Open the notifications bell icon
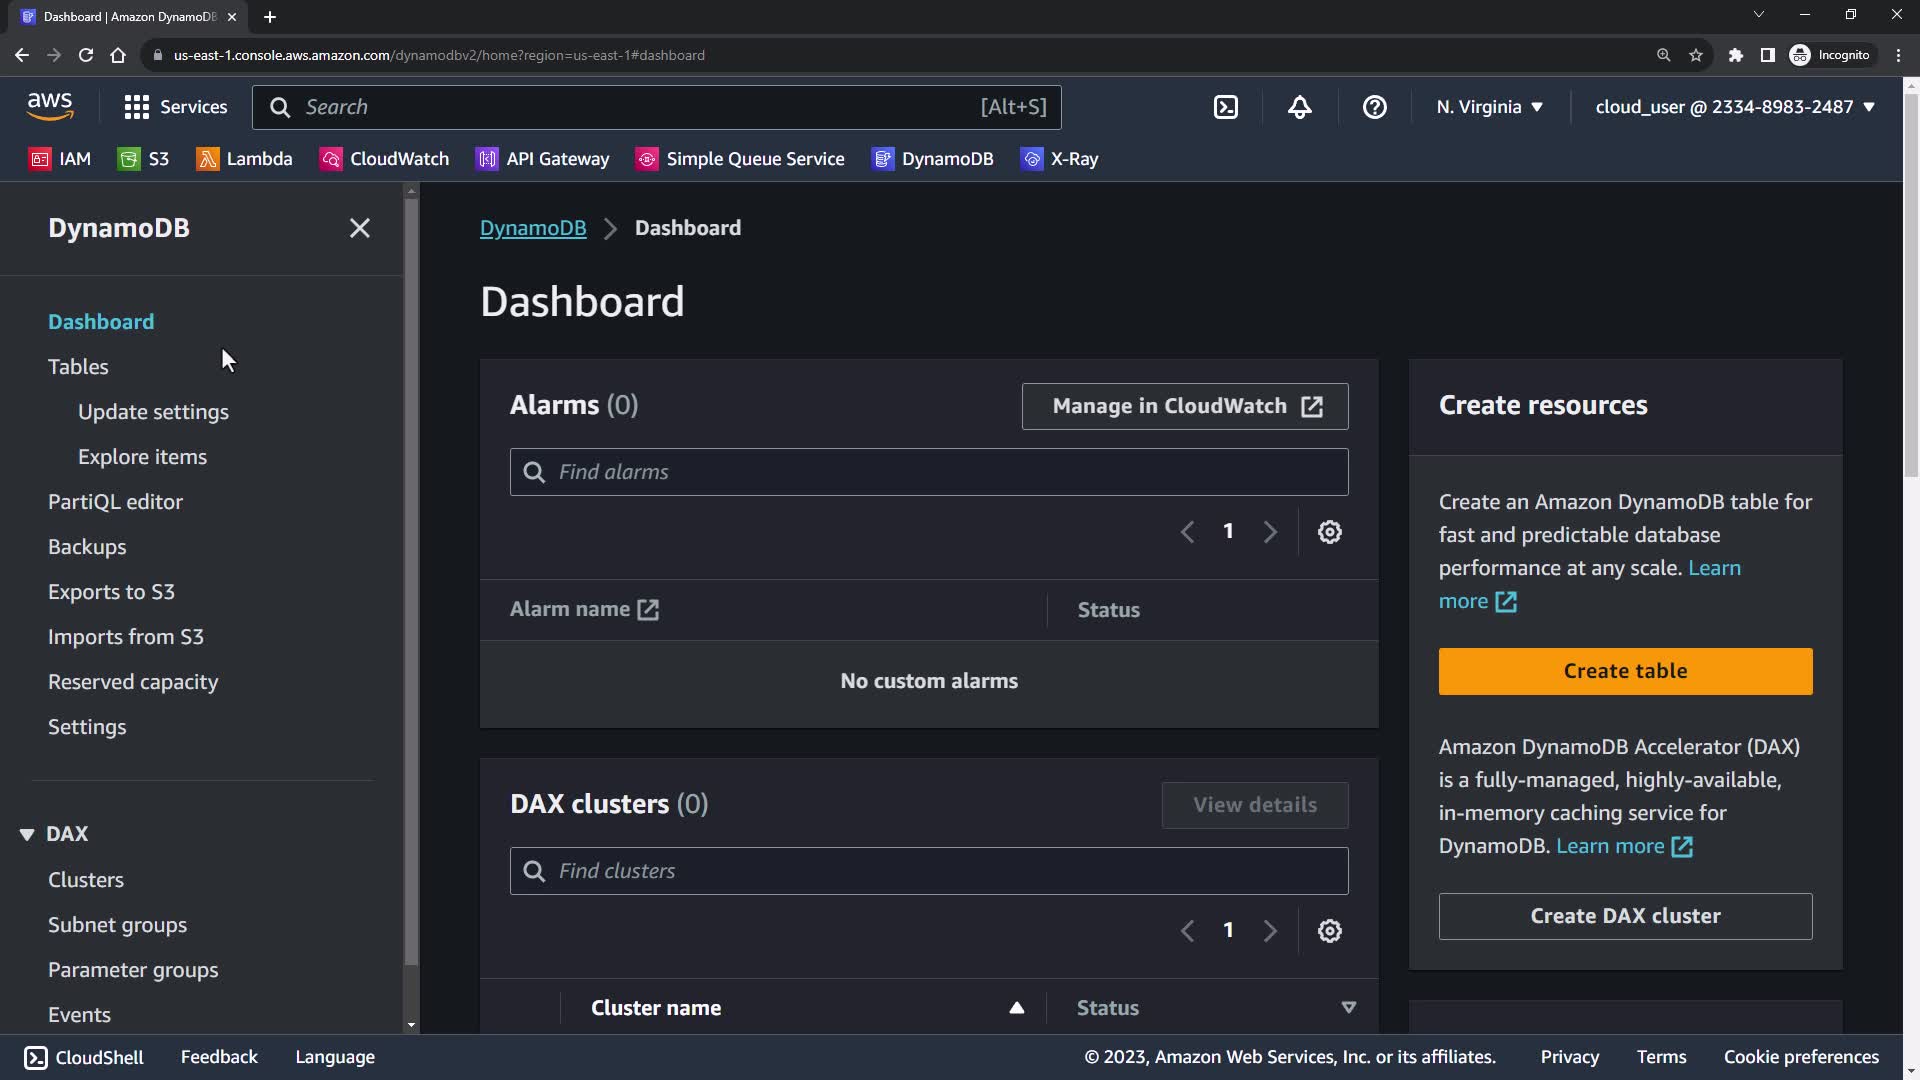This screenshot has height=1080, width=1920. 1299,107
